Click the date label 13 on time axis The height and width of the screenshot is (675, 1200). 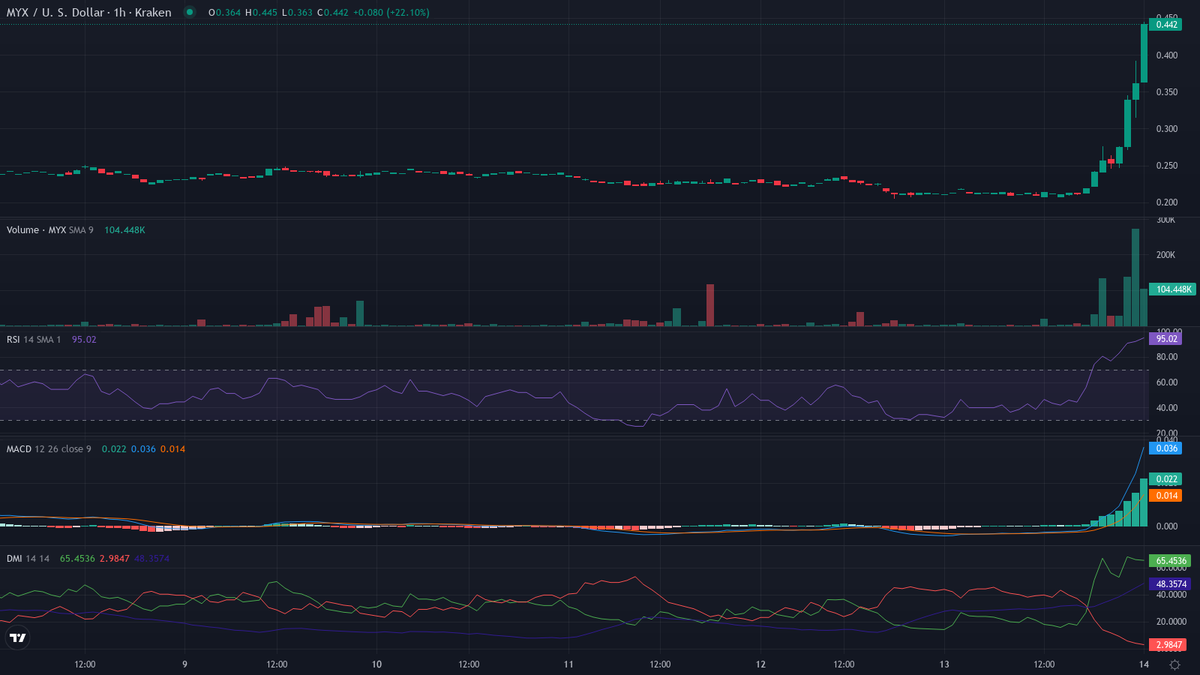click(944, 663)
